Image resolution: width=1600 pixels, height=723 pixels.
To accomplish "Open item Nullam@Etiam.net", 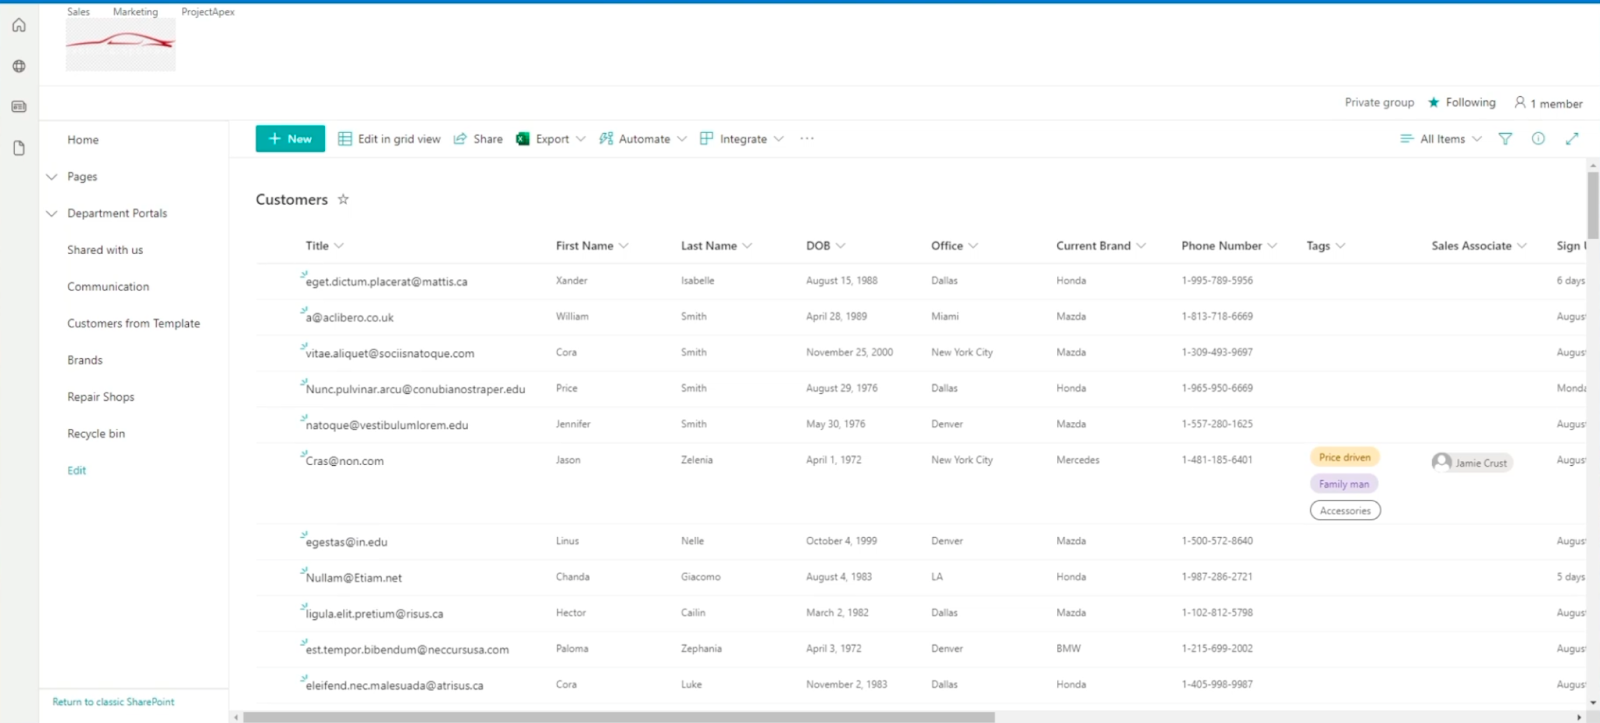I will click(x=354, y=578).
